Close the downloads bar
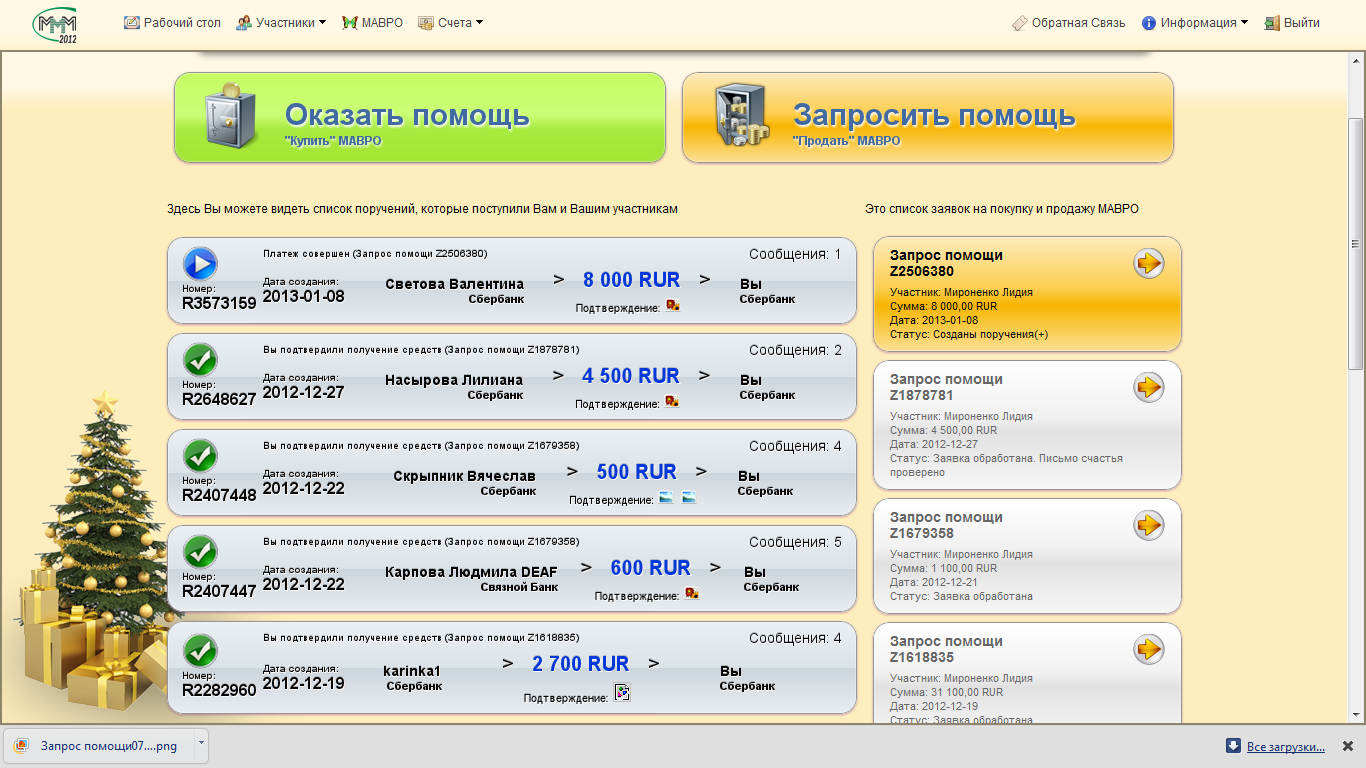Image resolution: width=1366 pixels, height=768 pixels. tap(1347, 746)
